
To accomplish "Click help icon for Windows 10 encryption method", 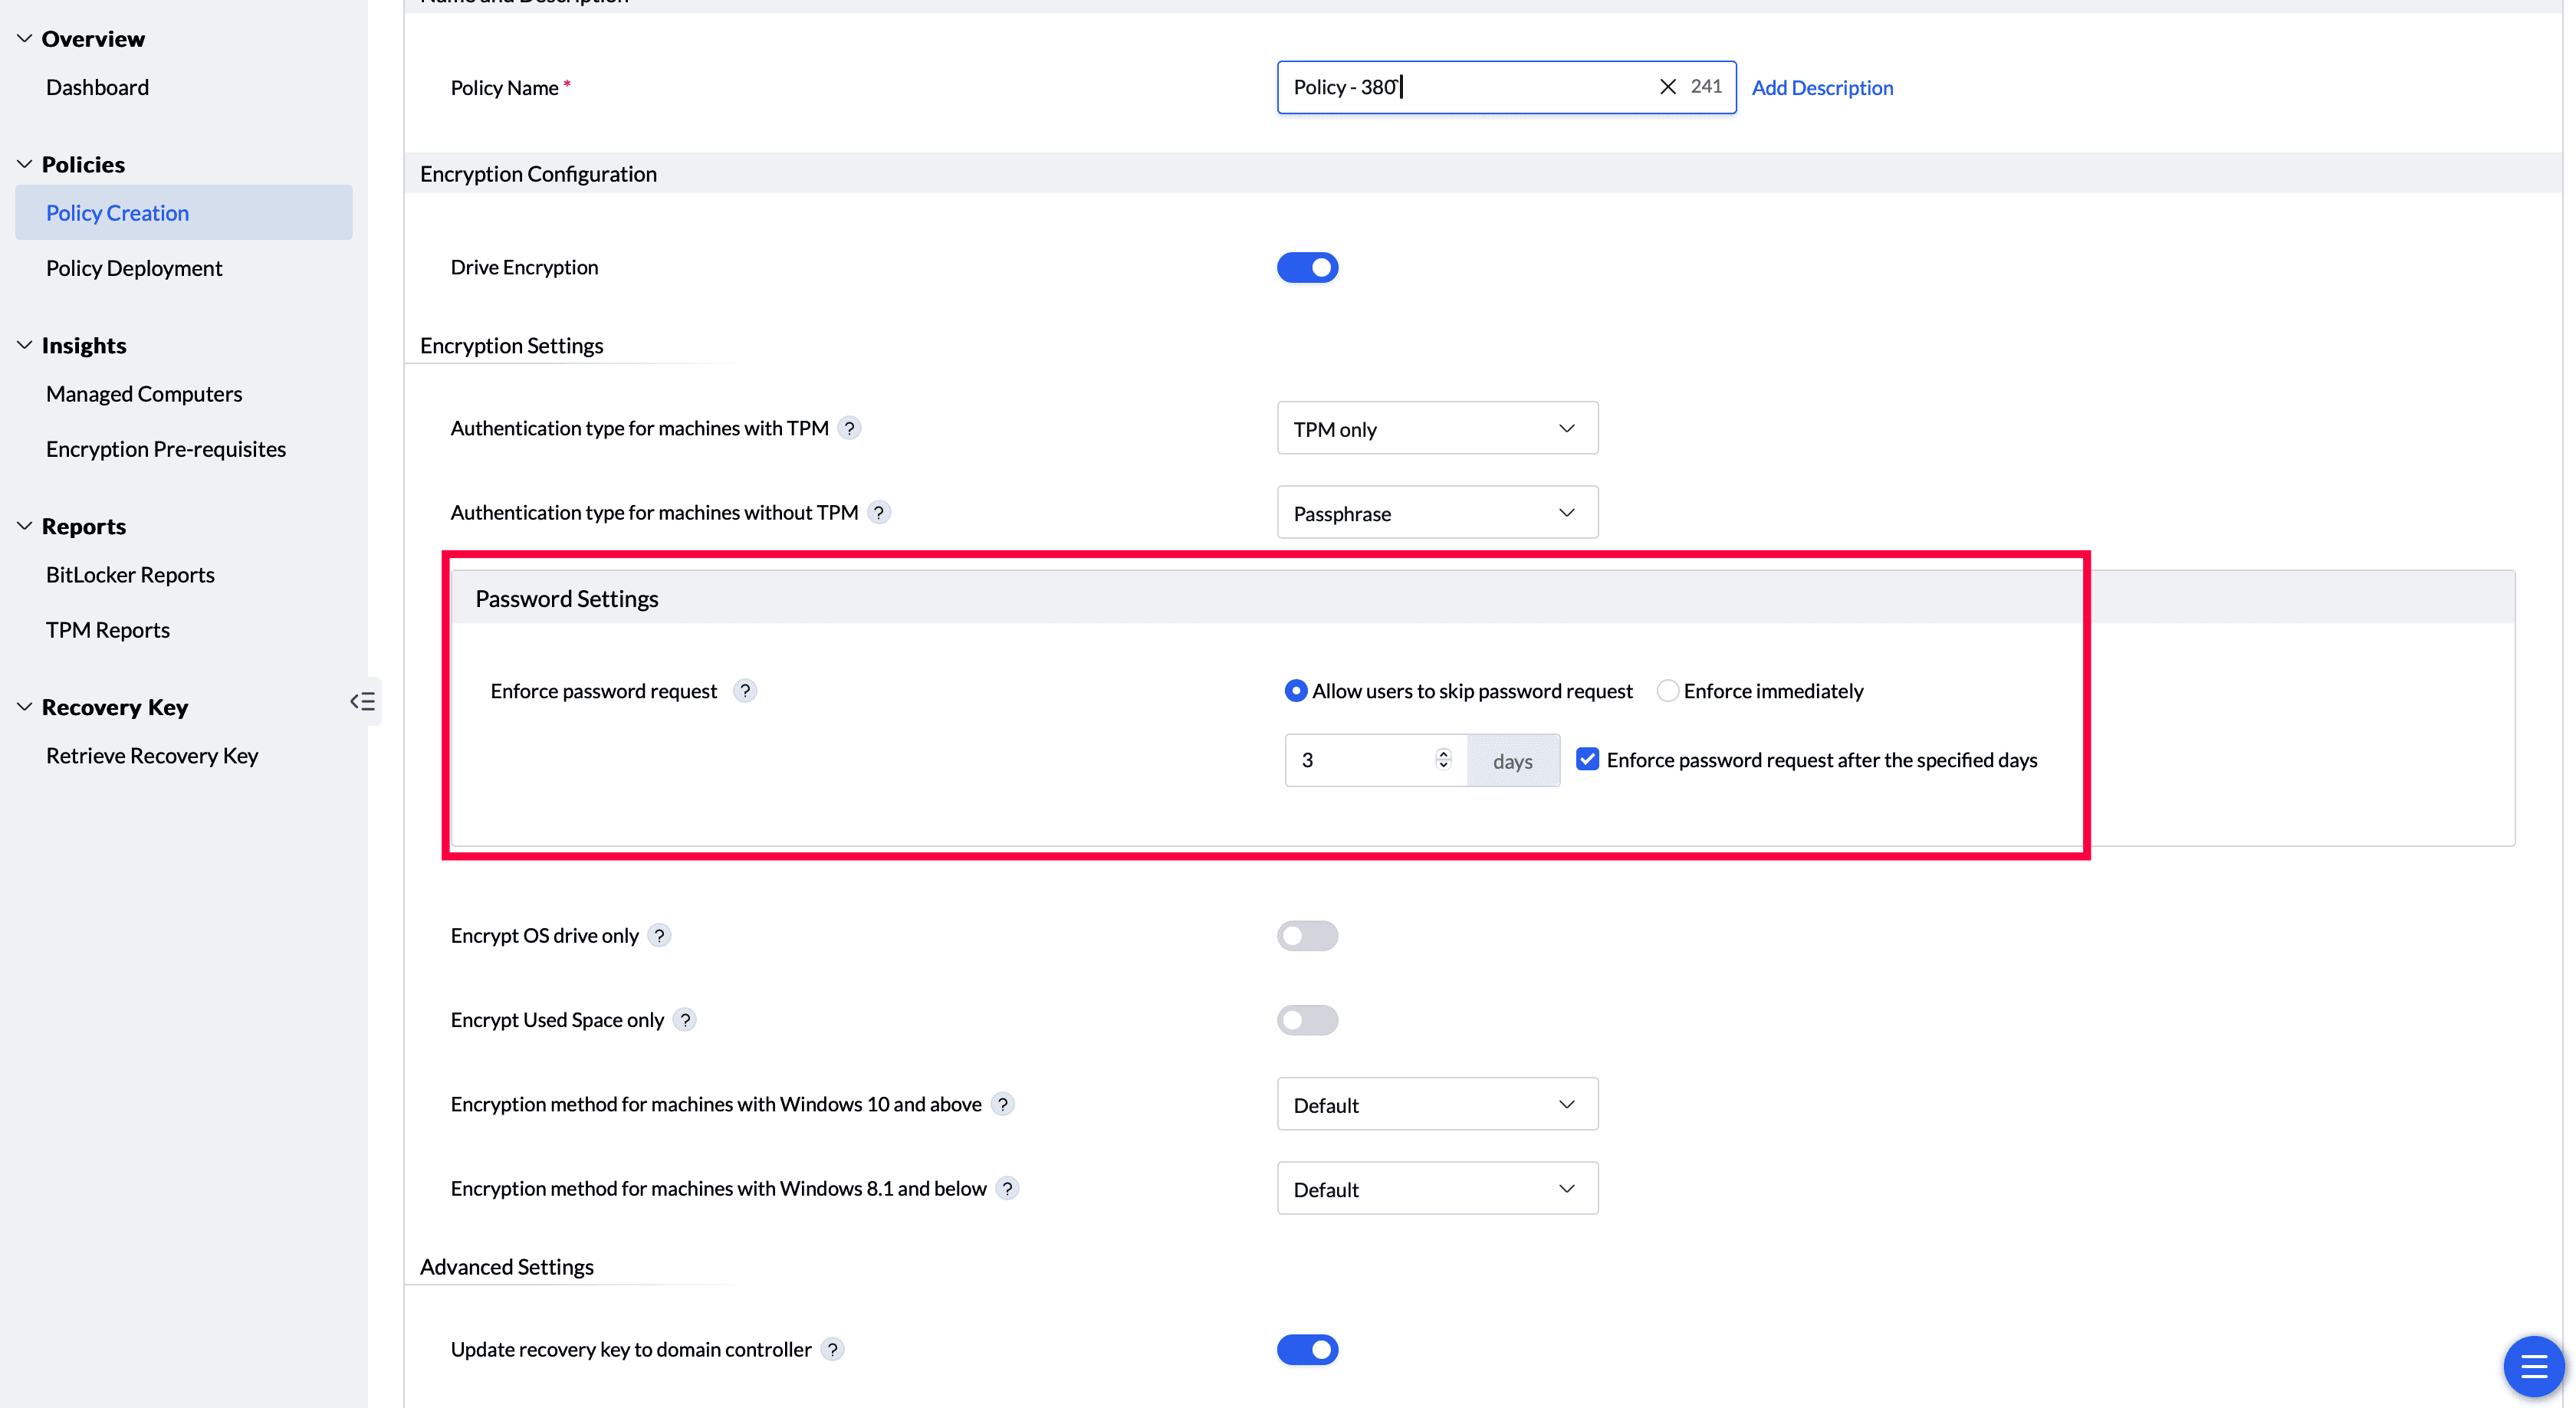I will (x=1002, y=1104).
